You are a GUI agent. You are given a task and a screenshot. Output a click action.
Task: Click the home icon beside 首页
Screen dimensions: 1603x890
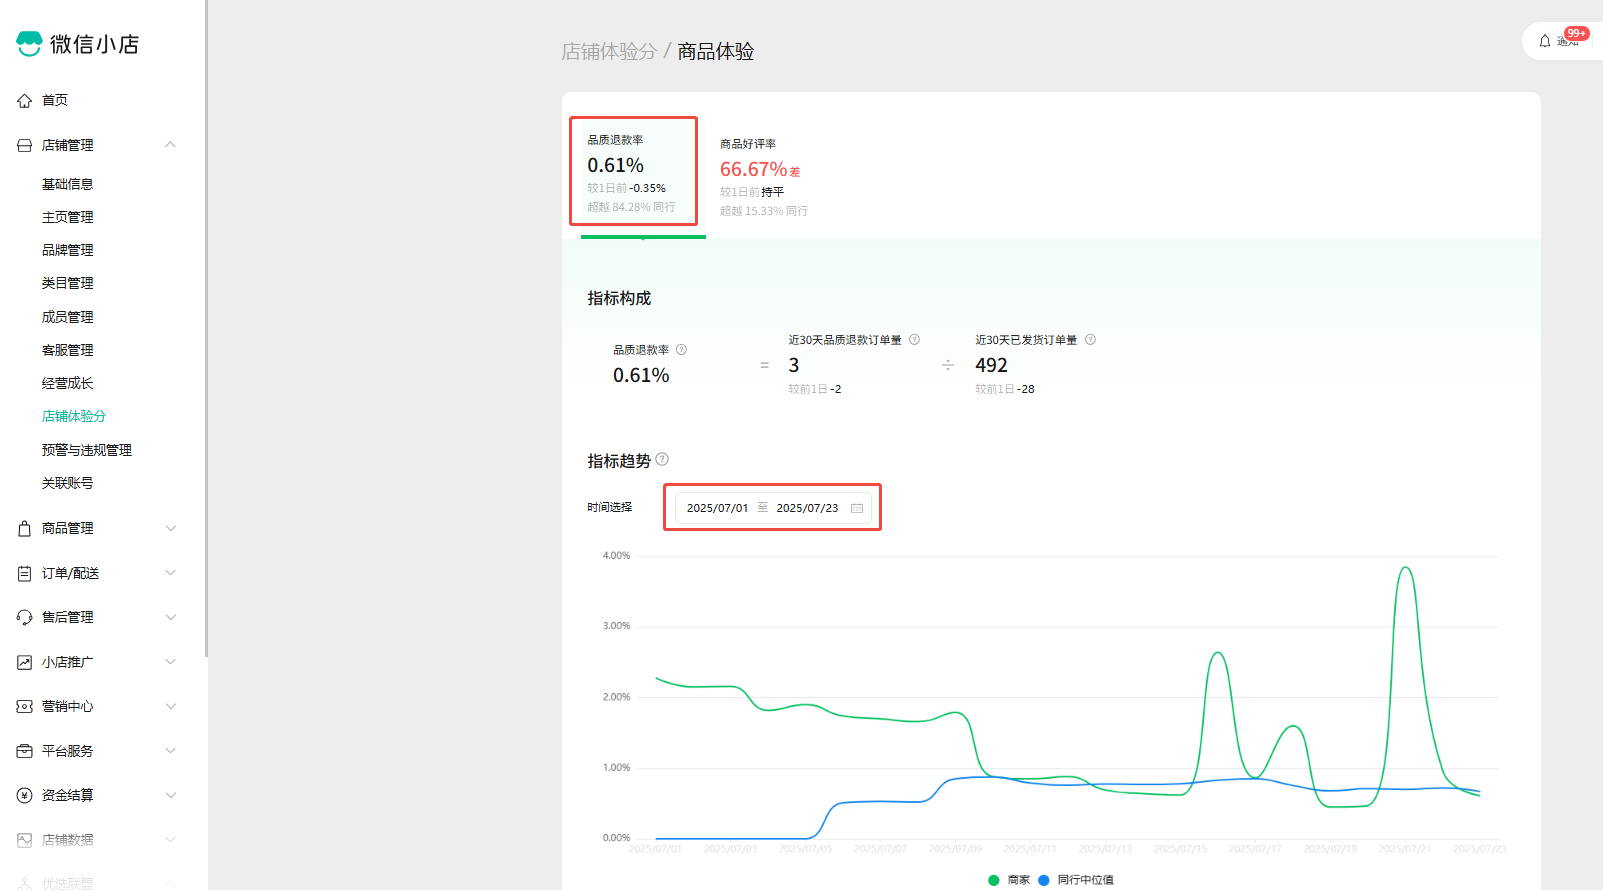(x=25, y=101)
